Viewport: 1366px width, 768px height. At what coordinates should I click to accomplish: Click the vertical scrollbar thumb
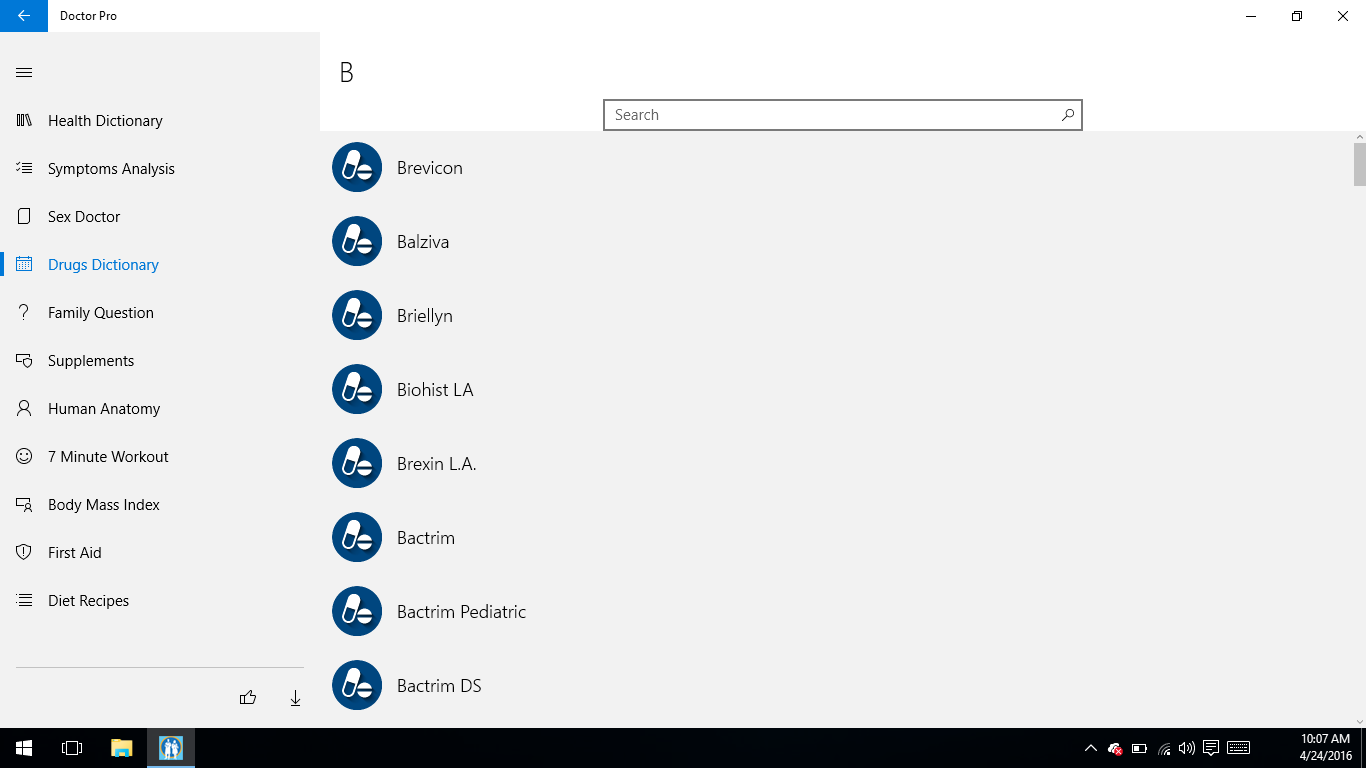click(1359, 164)
